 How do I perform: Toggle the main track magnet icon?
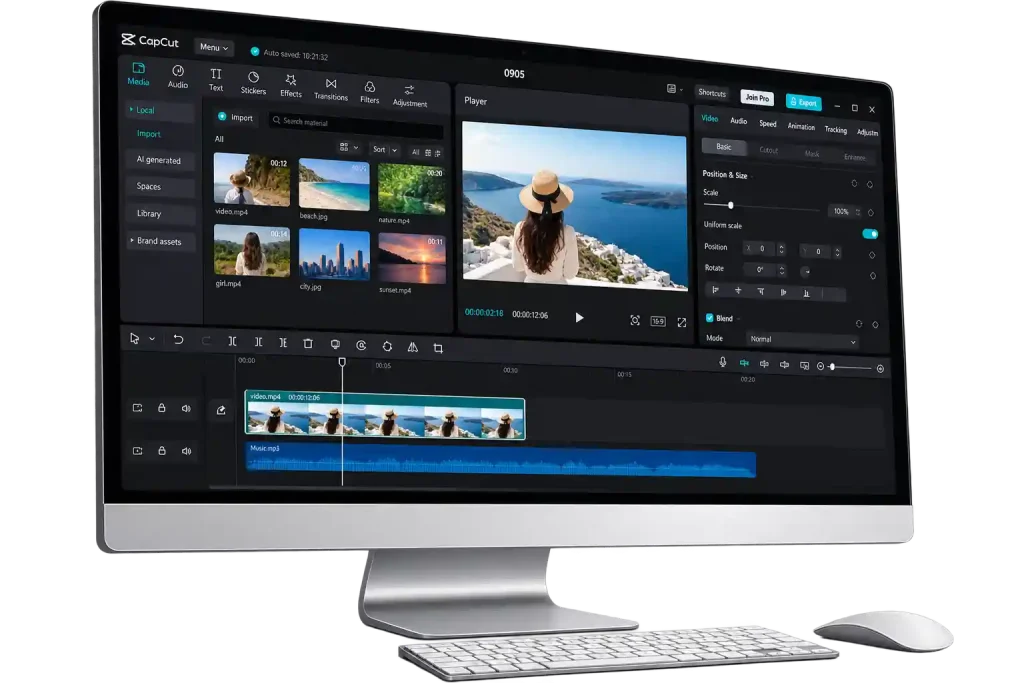pyautogui.click(x=744, y=363)
